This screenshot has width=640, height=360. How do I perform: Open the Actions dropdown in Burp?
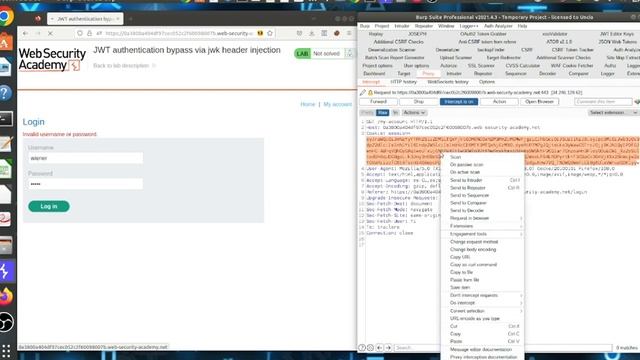pos(414,113)
